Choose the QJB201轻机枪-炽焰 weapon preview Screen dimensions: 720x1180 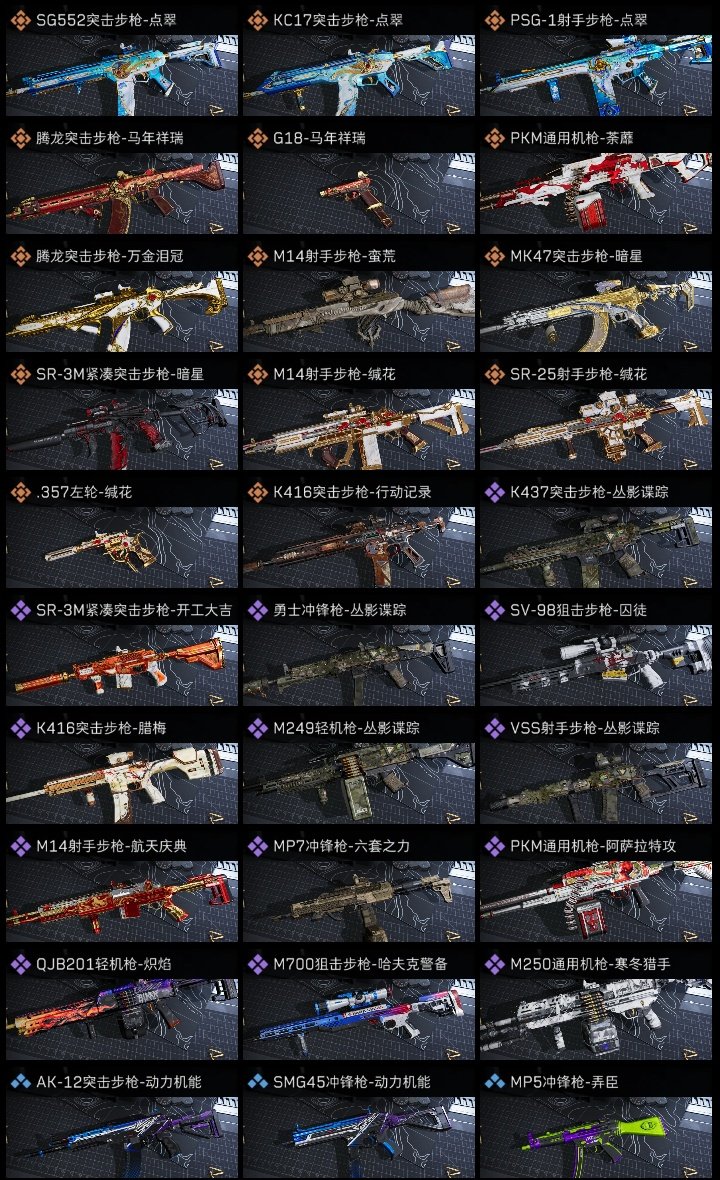click(x=122, y=1019)
